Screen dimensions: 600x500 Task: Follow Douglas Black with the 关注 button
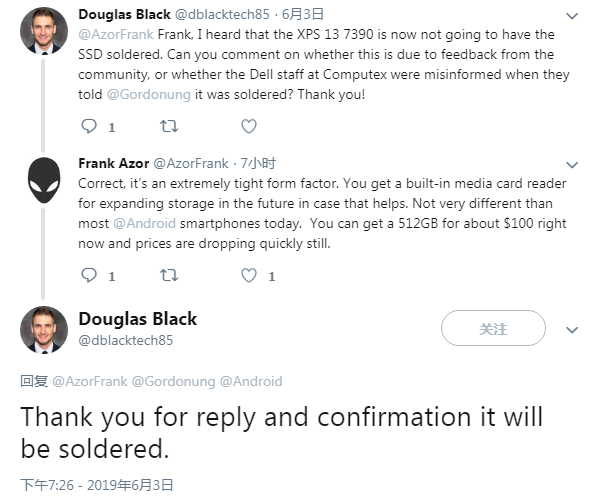coord(494,328)
